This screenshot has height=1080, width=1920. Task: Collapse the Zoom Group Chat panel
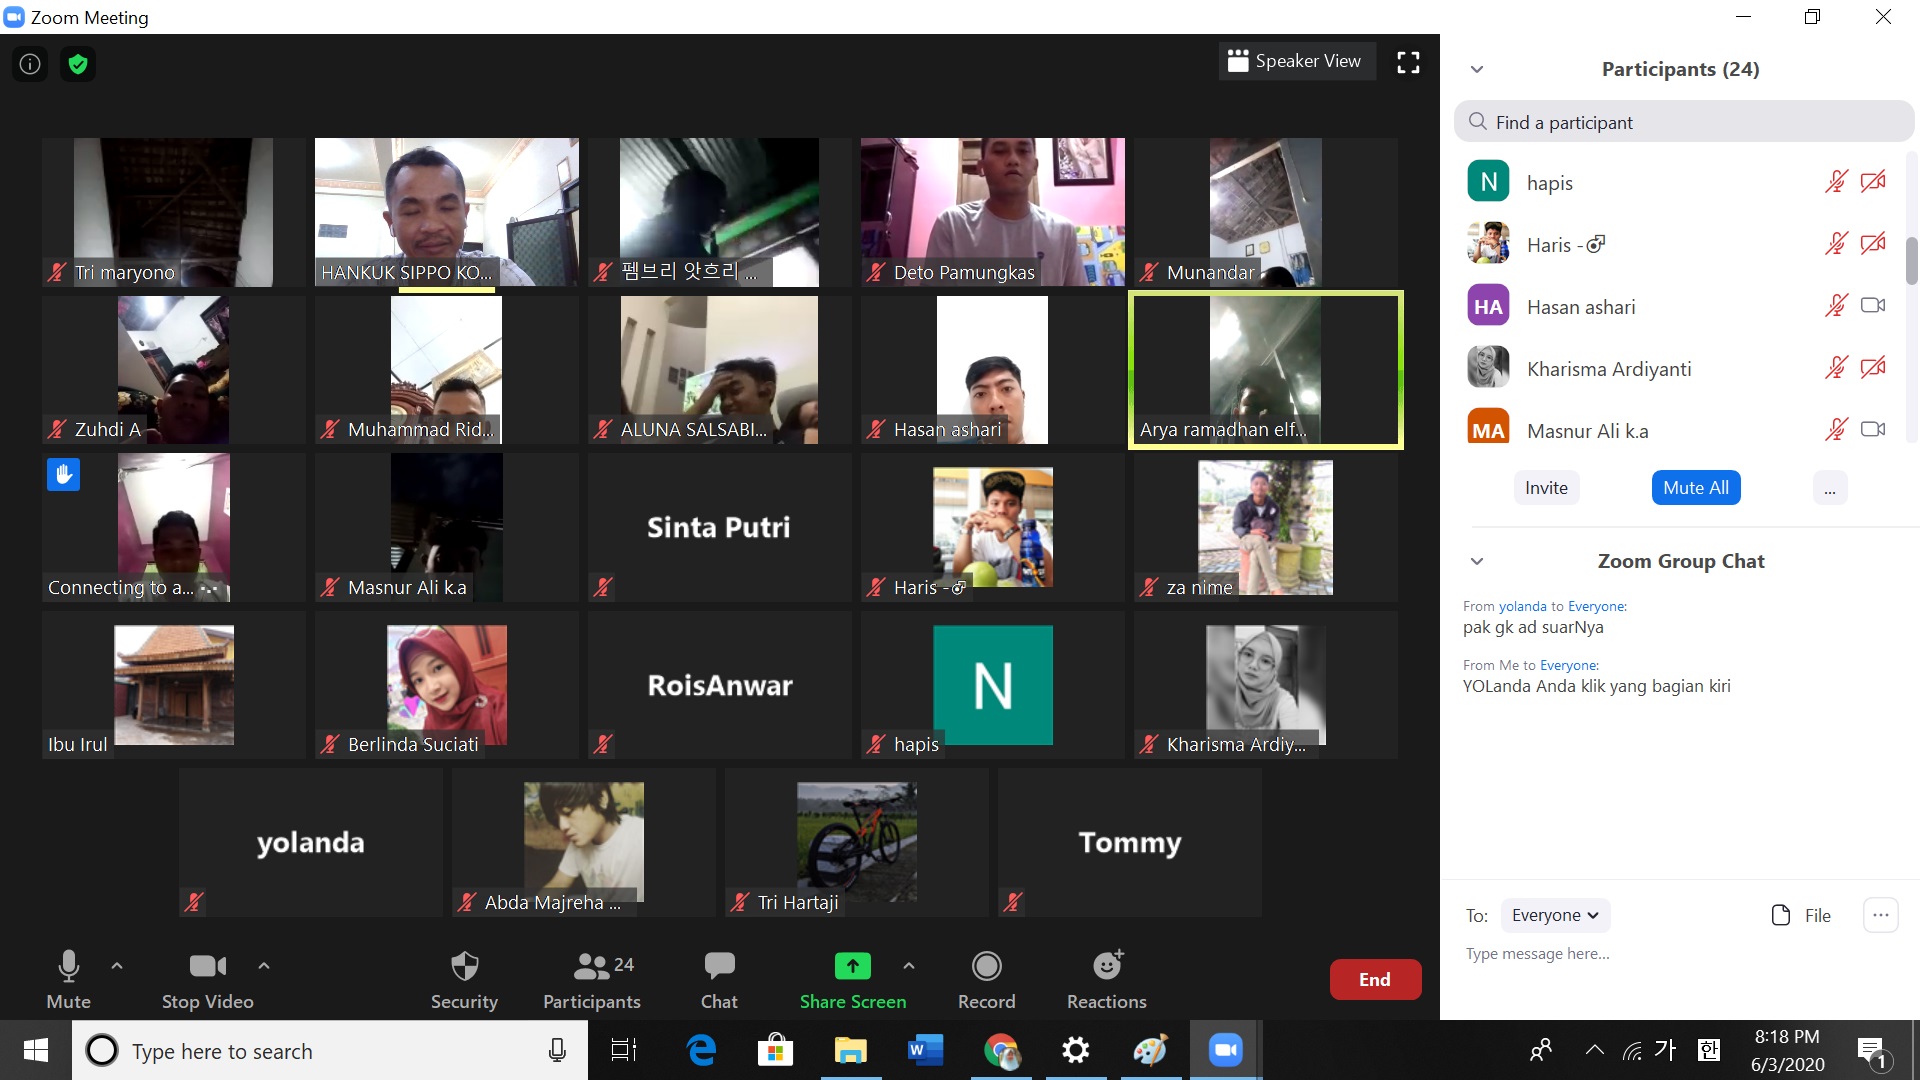tap(1477, 561)
